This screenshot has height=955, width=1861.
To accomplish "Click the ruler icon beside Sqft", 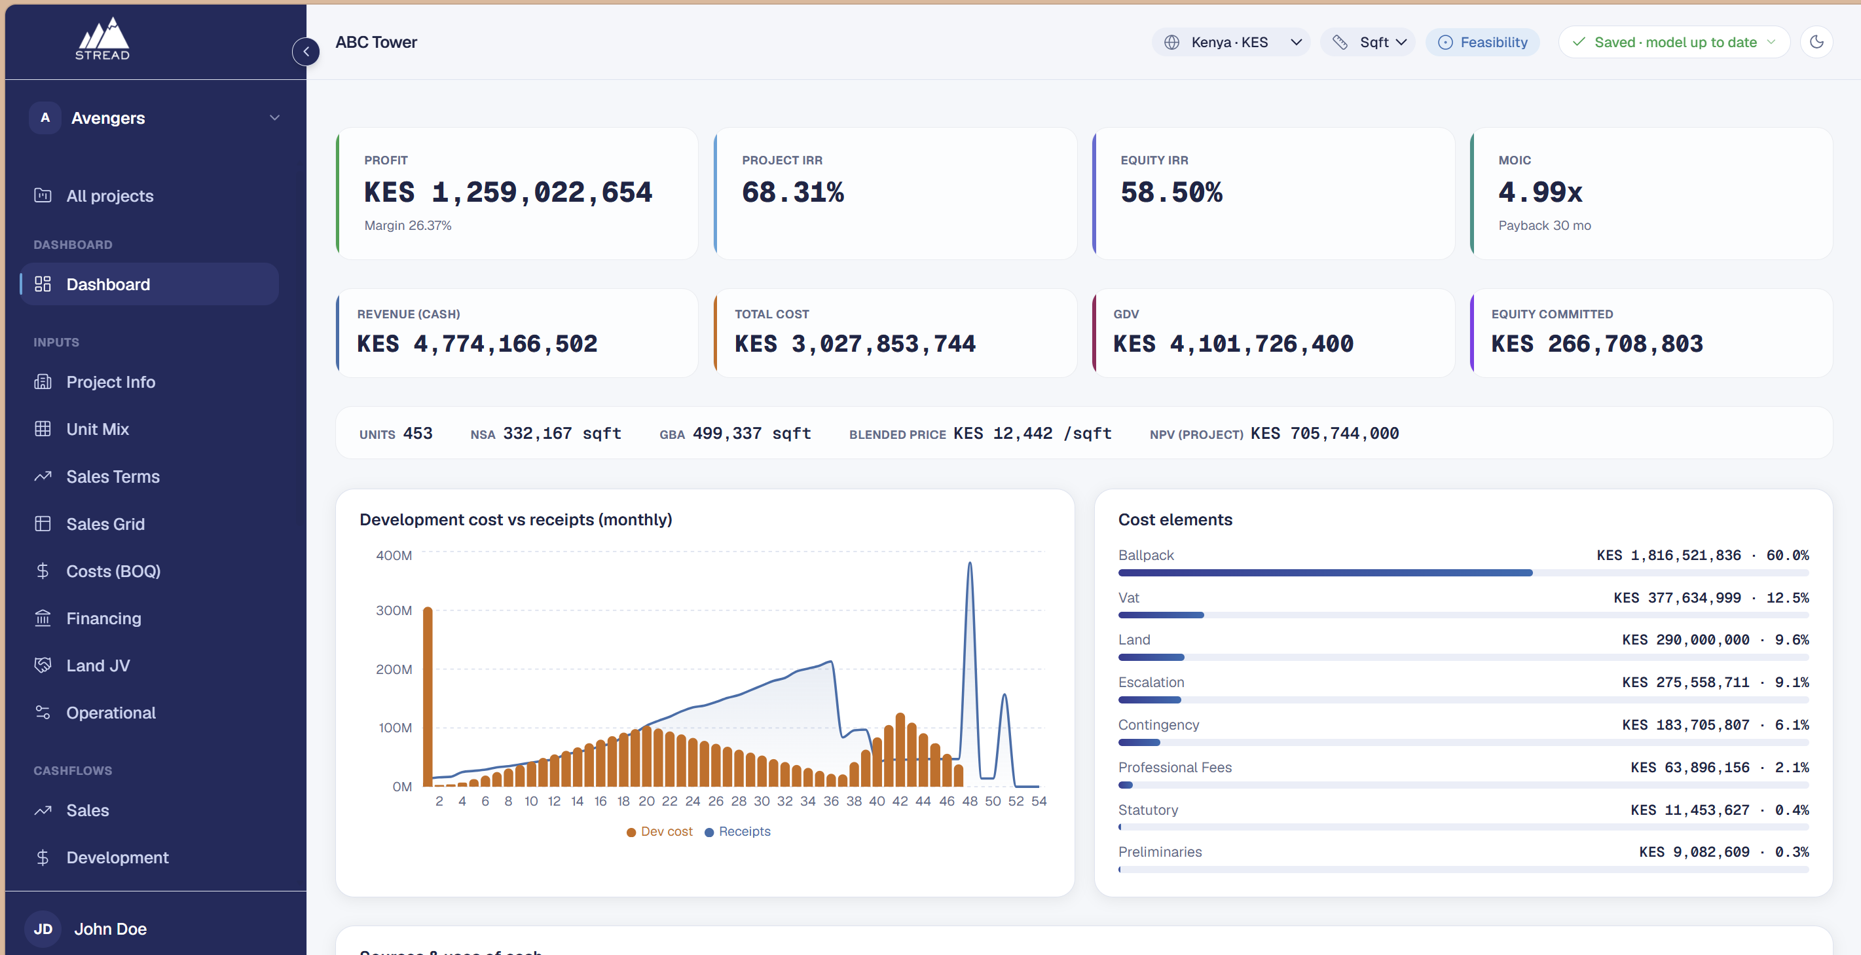I will click(x=1340, y=42).
